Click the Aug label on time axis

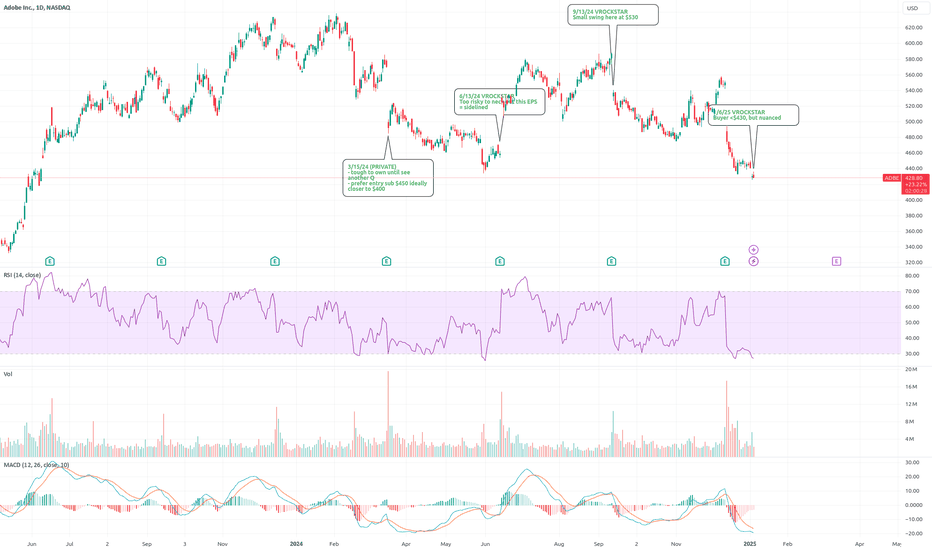click(x=559, y=544)
